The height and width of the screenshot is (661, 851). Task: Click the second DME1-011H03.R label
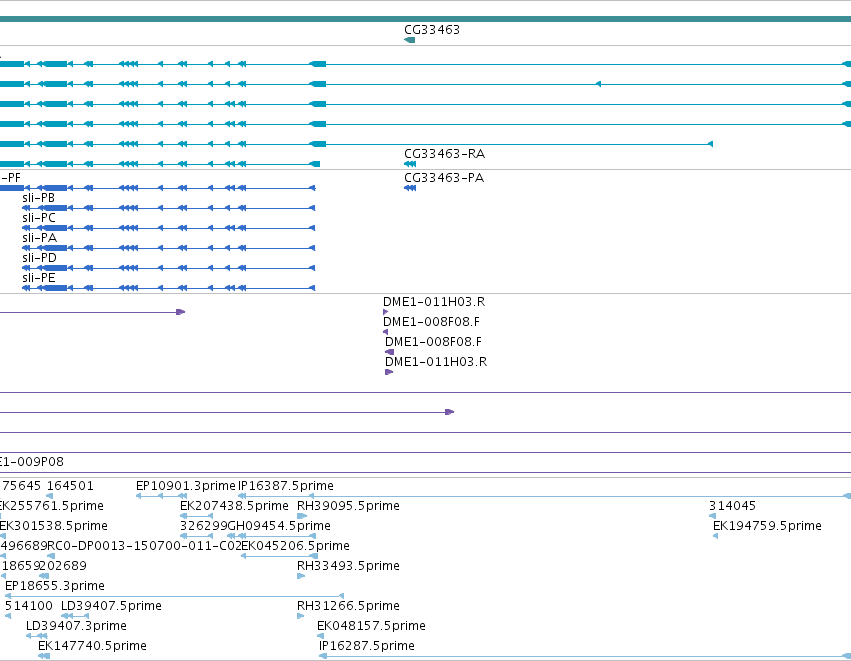pyautogui.click(x=436, y=362)
